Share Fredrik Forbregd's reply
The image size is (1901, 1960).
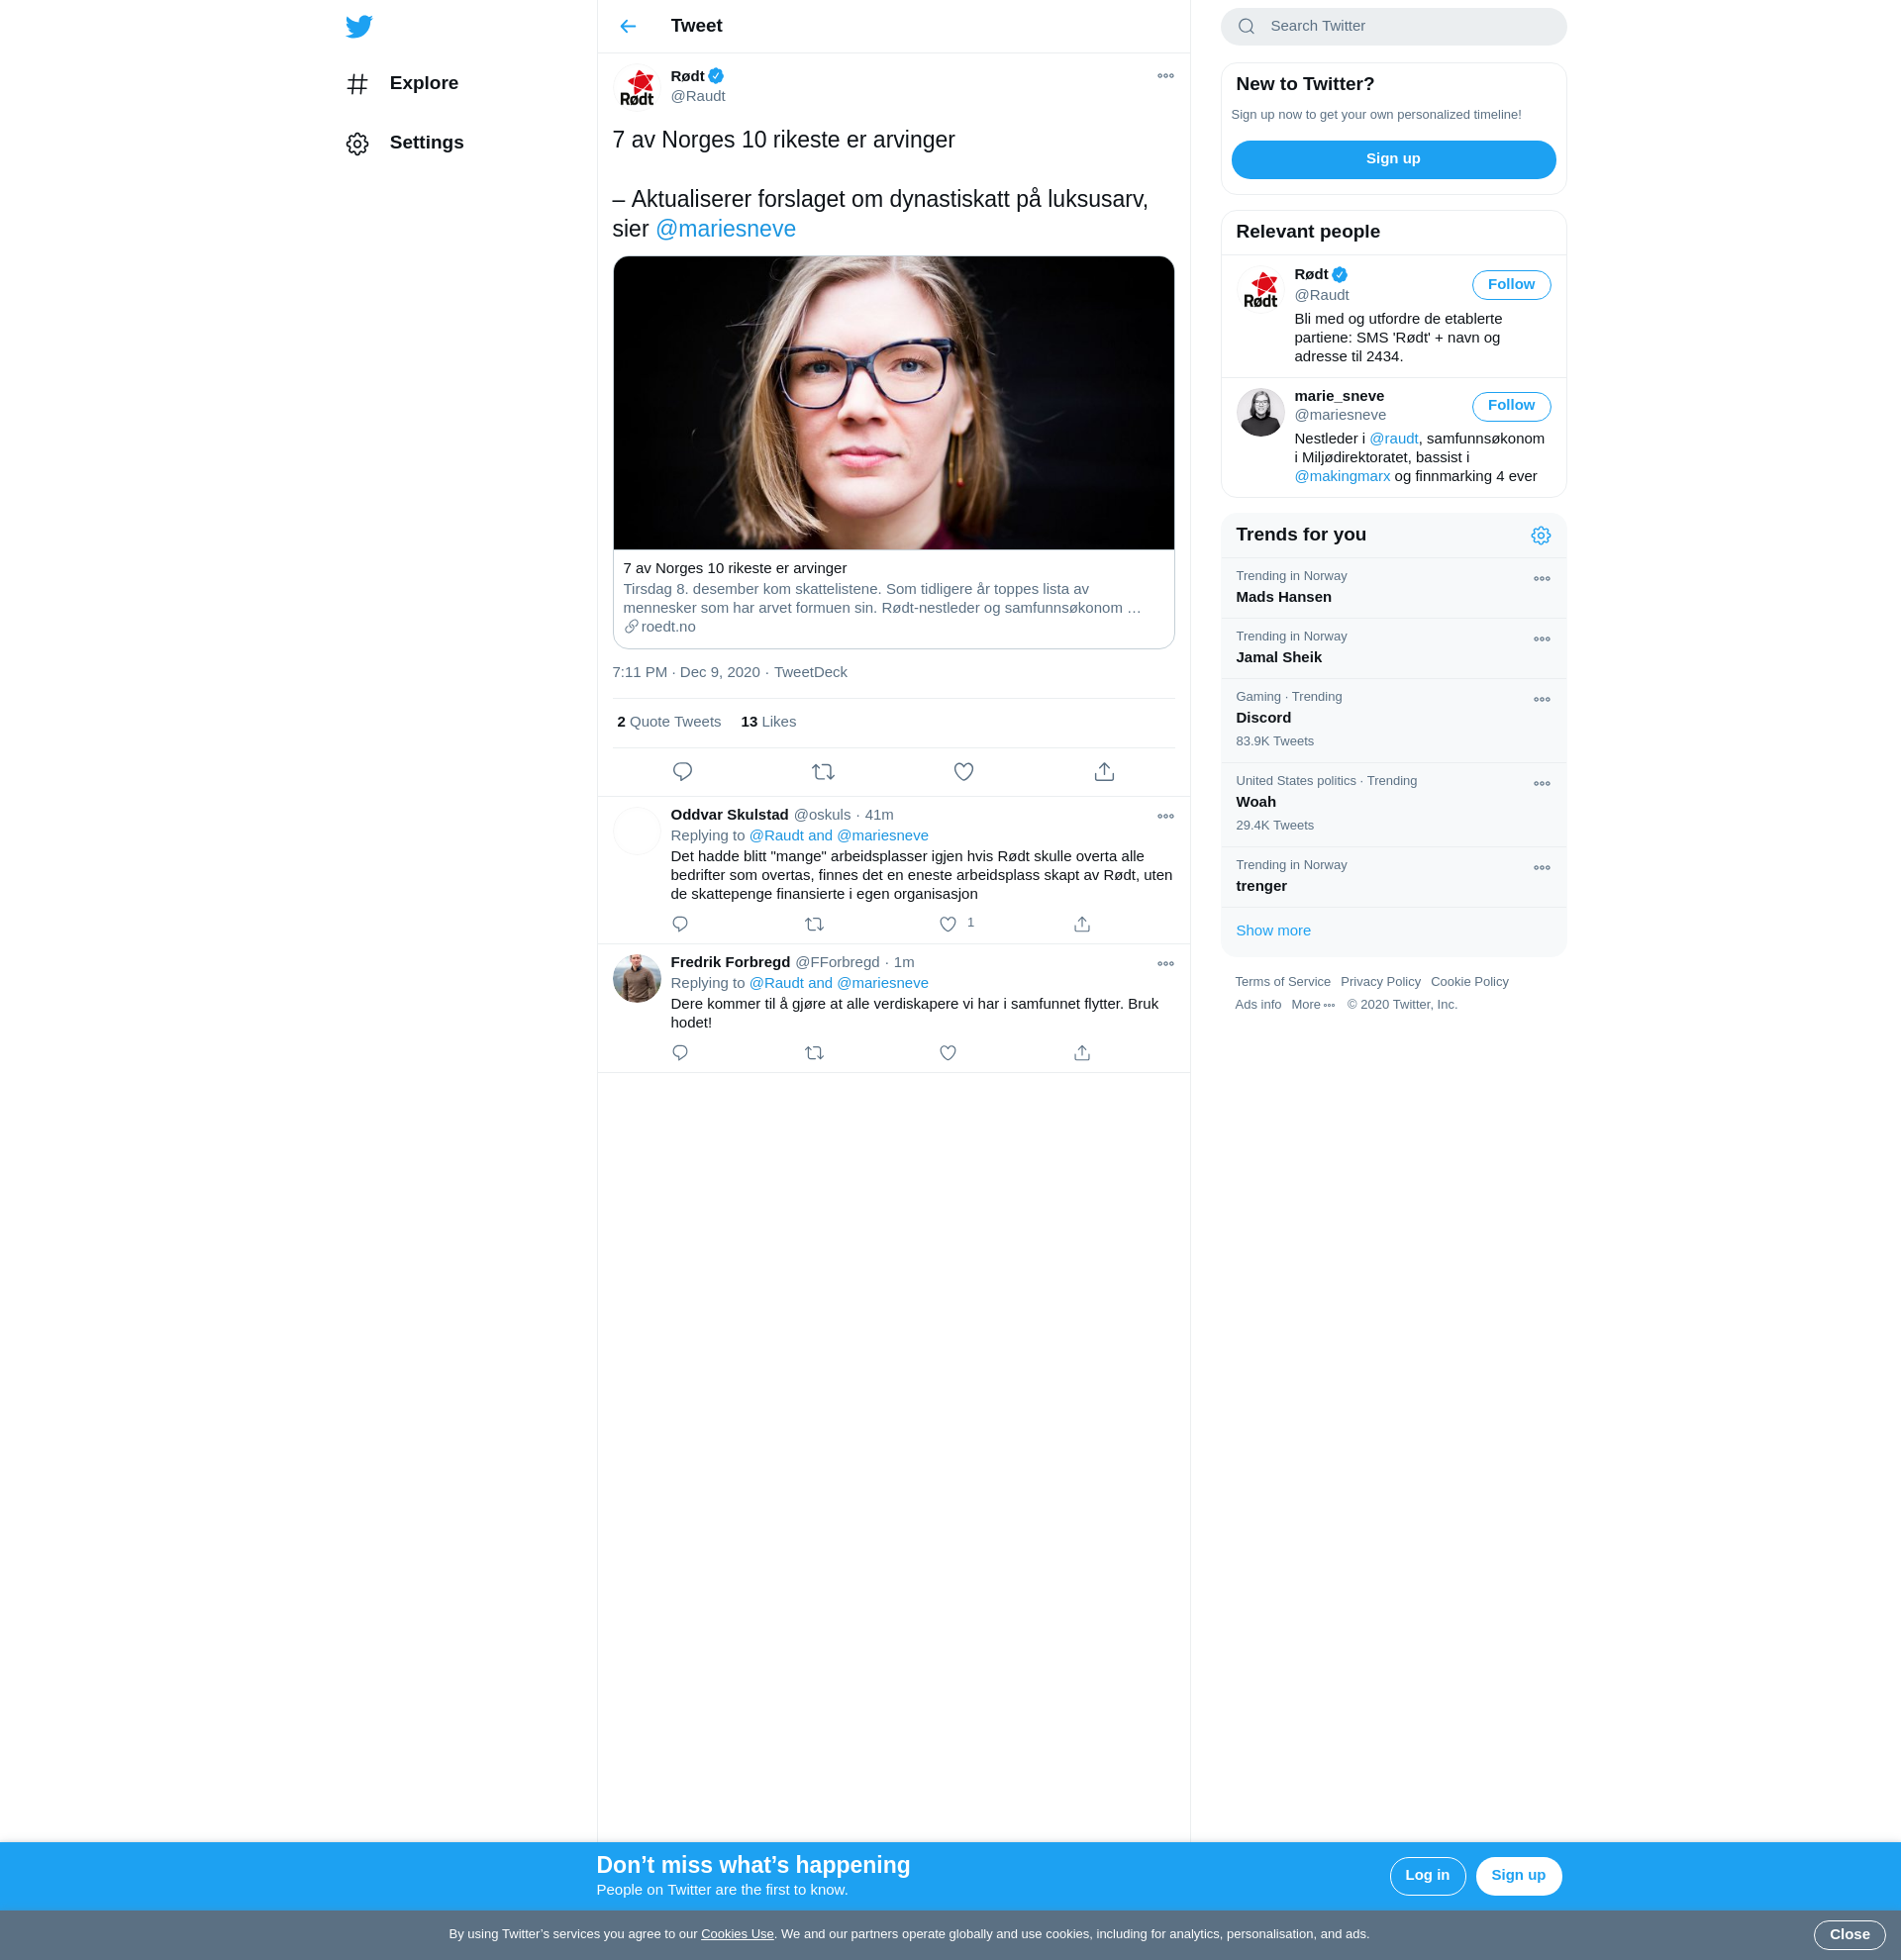pyautogui.click(x=1082, y=1053)
